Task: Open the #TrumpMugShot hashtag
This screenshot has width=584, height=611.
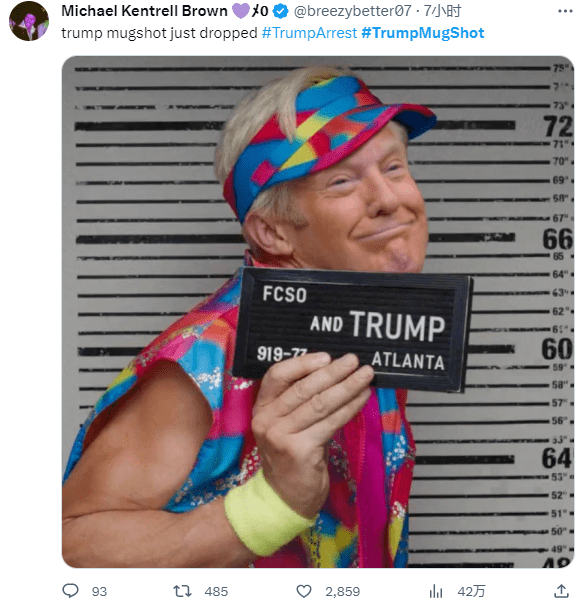Action: [x=423, y=33]
